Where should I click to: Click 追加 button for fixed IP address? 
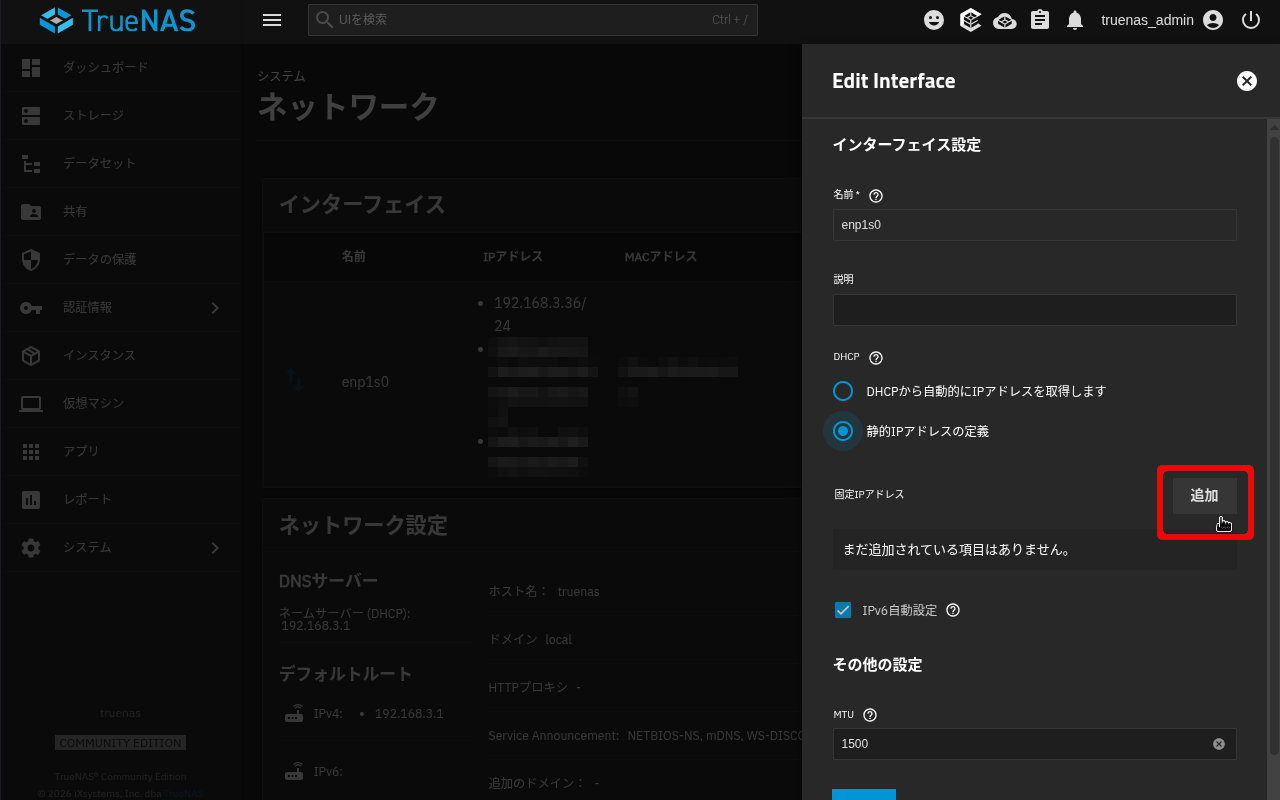point(1204,495)
